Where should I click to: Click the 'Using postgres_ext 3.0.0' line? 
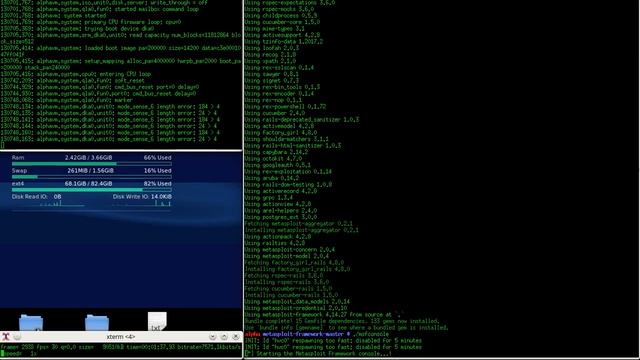(x=281, y=217)
